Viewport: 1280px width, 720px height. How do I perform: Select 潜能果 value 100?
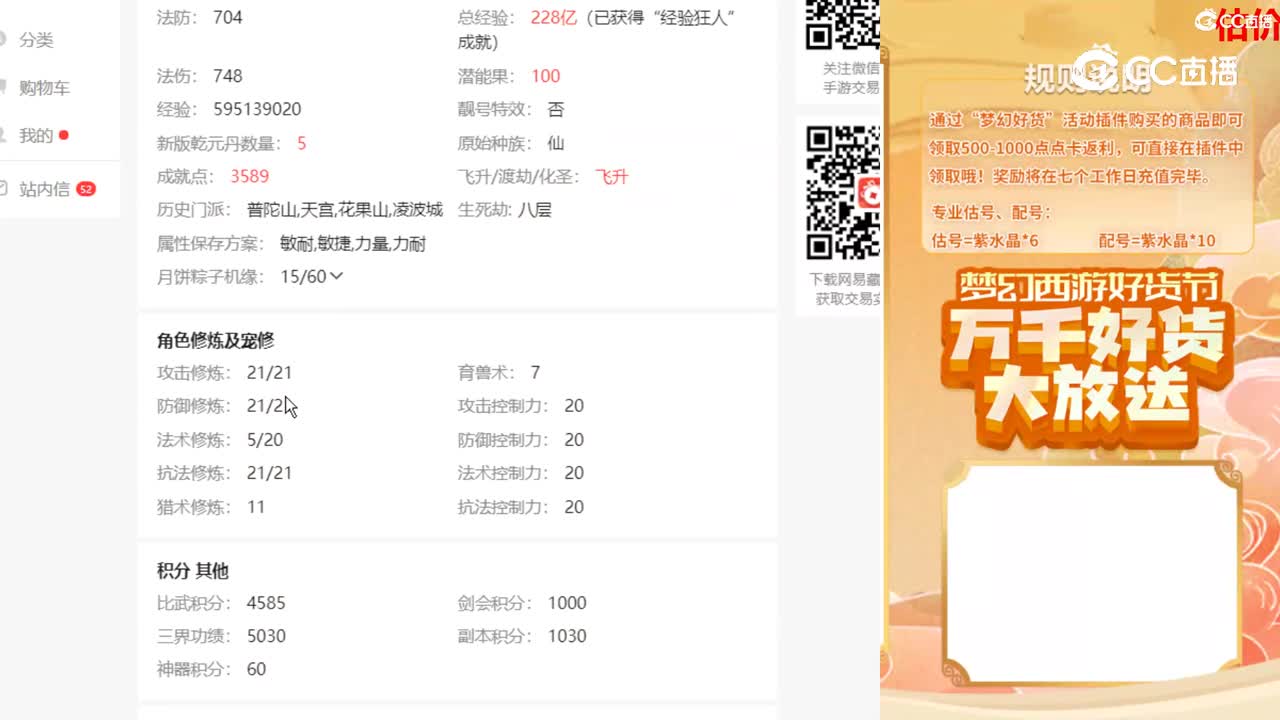(x=546, y=76)
